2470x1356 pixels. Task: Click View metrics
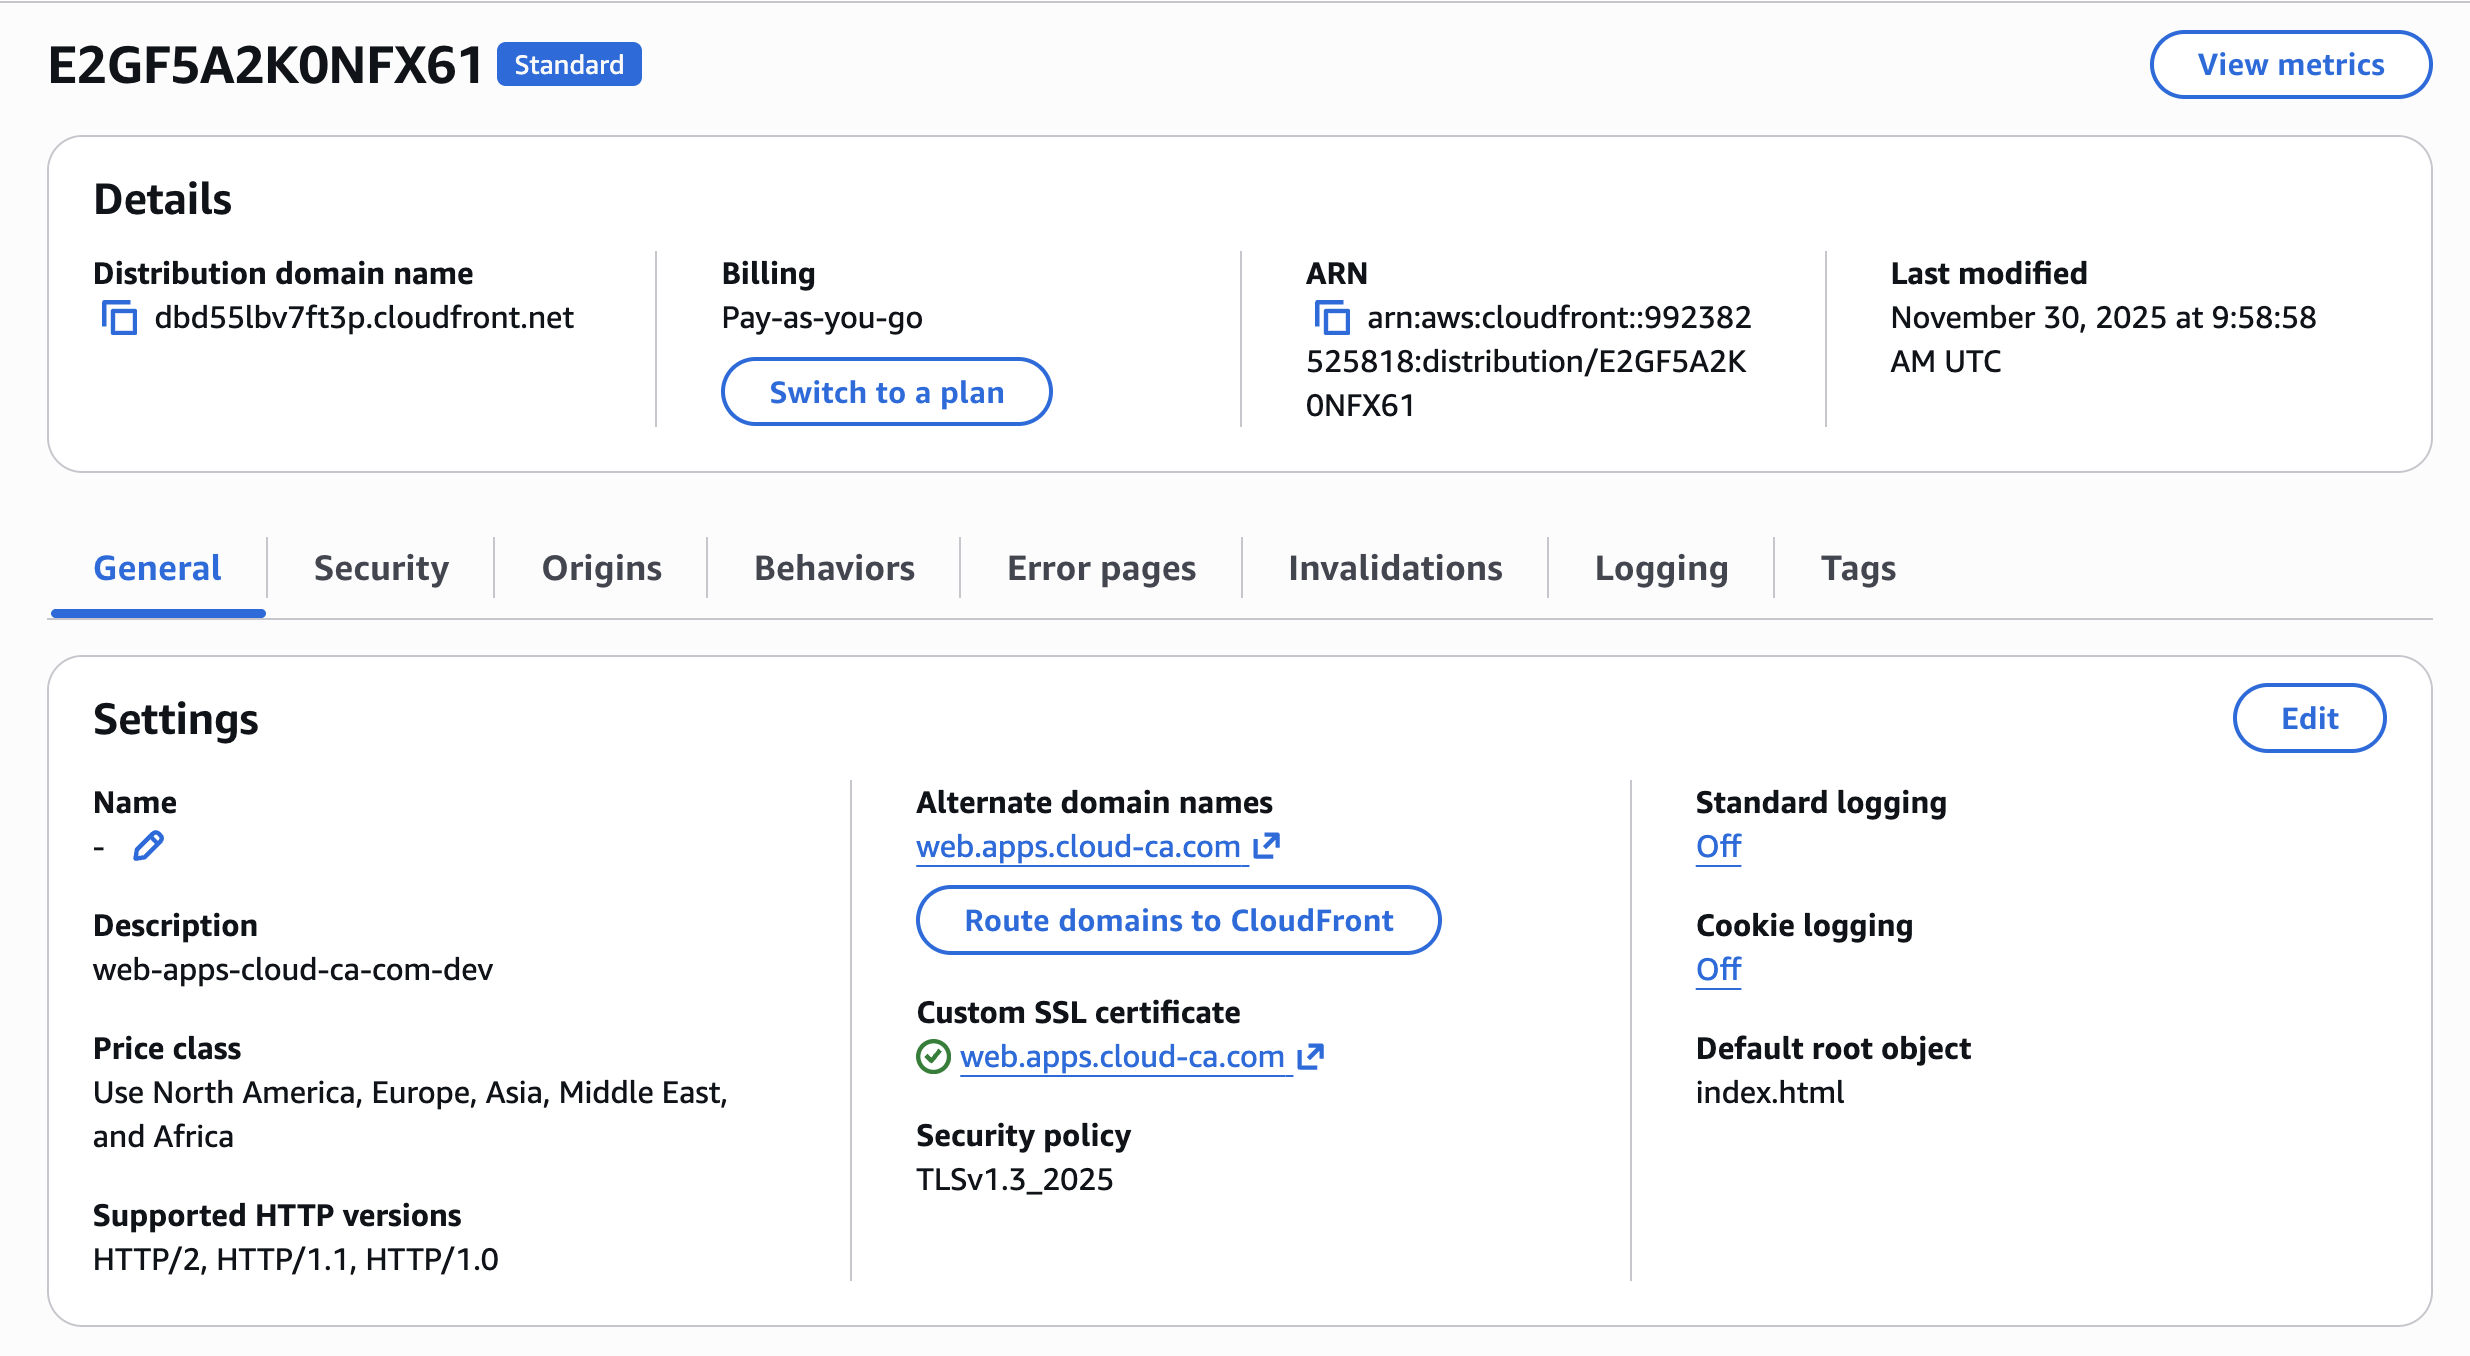pyautogui.click(x=2292, y=64)
